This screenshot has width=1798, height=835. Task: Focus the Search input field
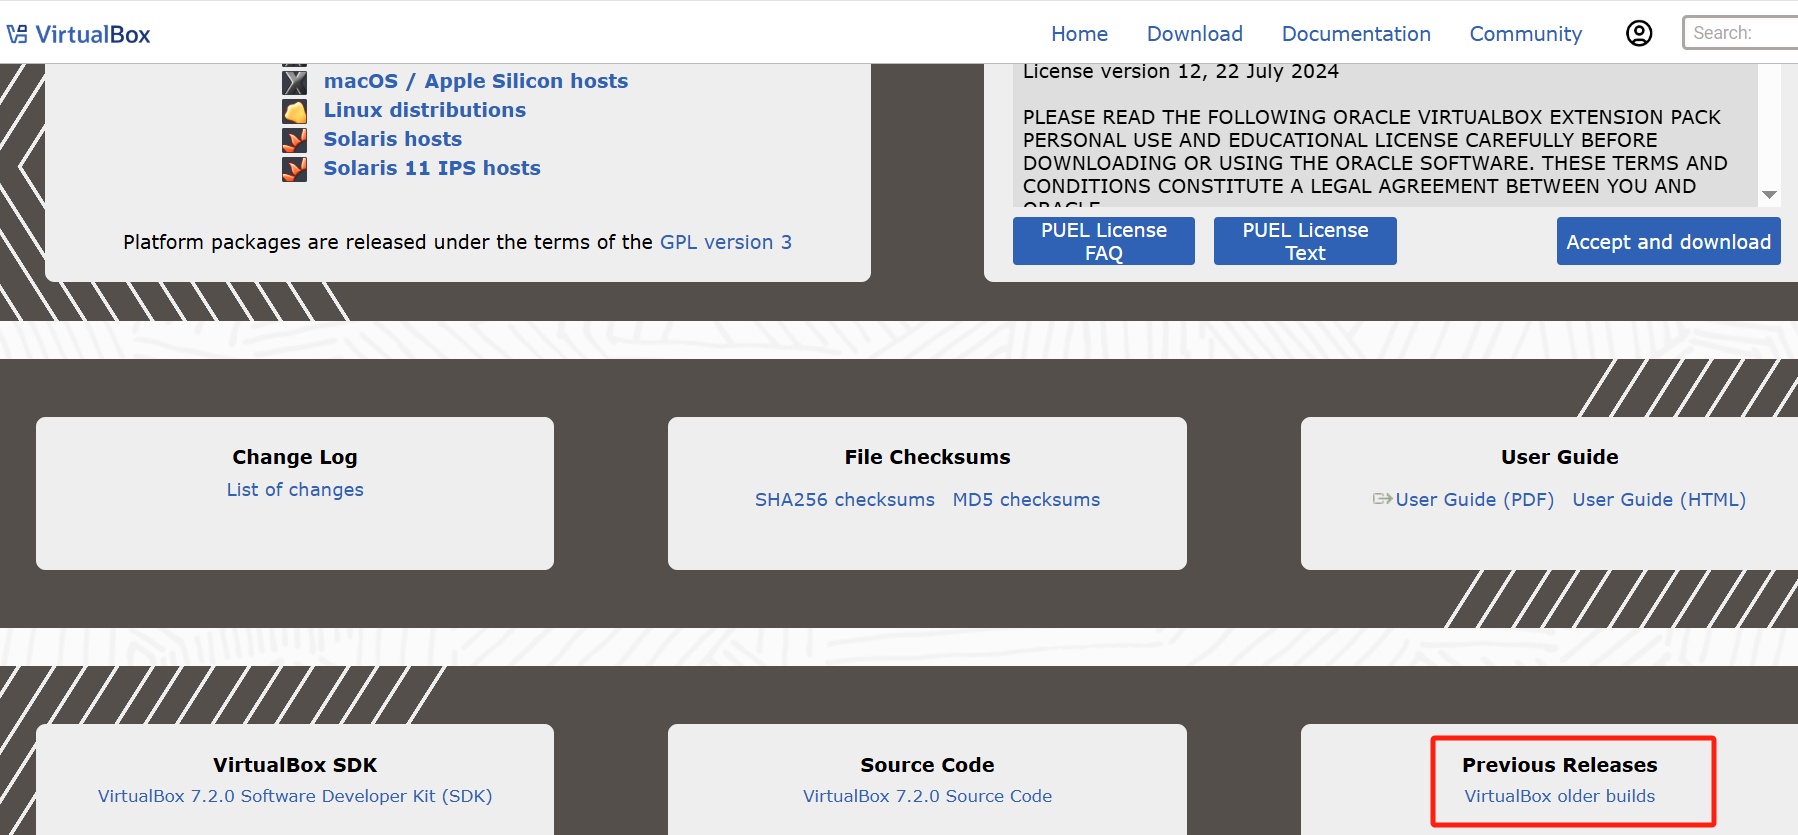click(1740, 33)
